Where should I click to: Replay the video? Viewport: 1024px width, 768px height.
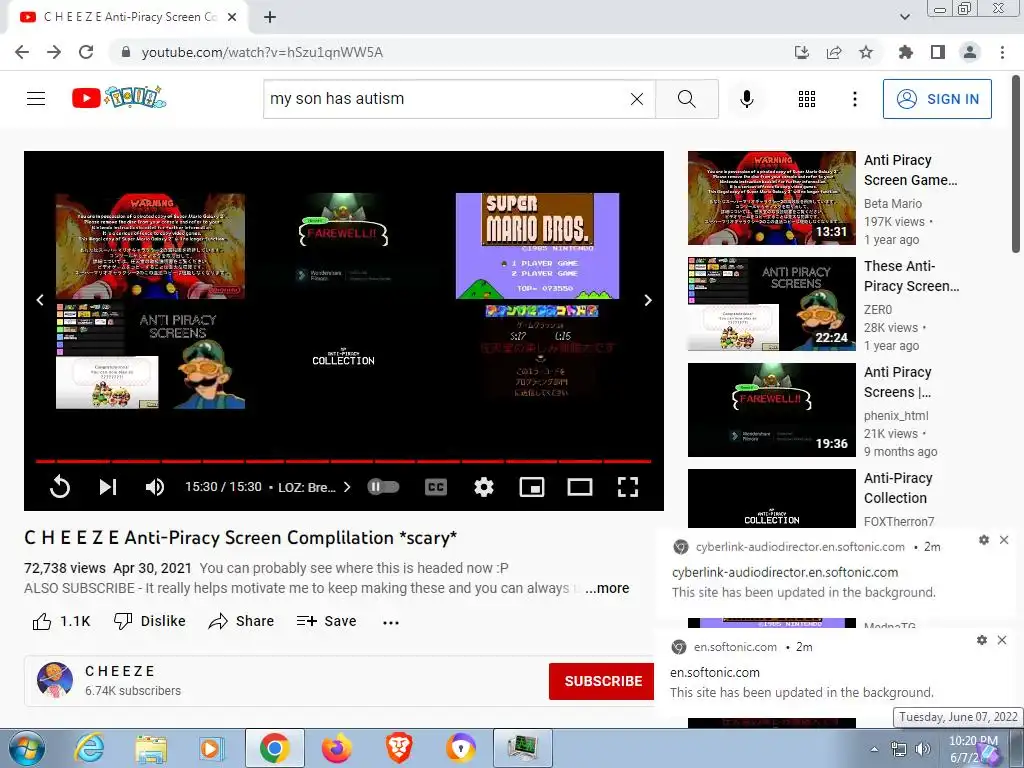point(59,487)
